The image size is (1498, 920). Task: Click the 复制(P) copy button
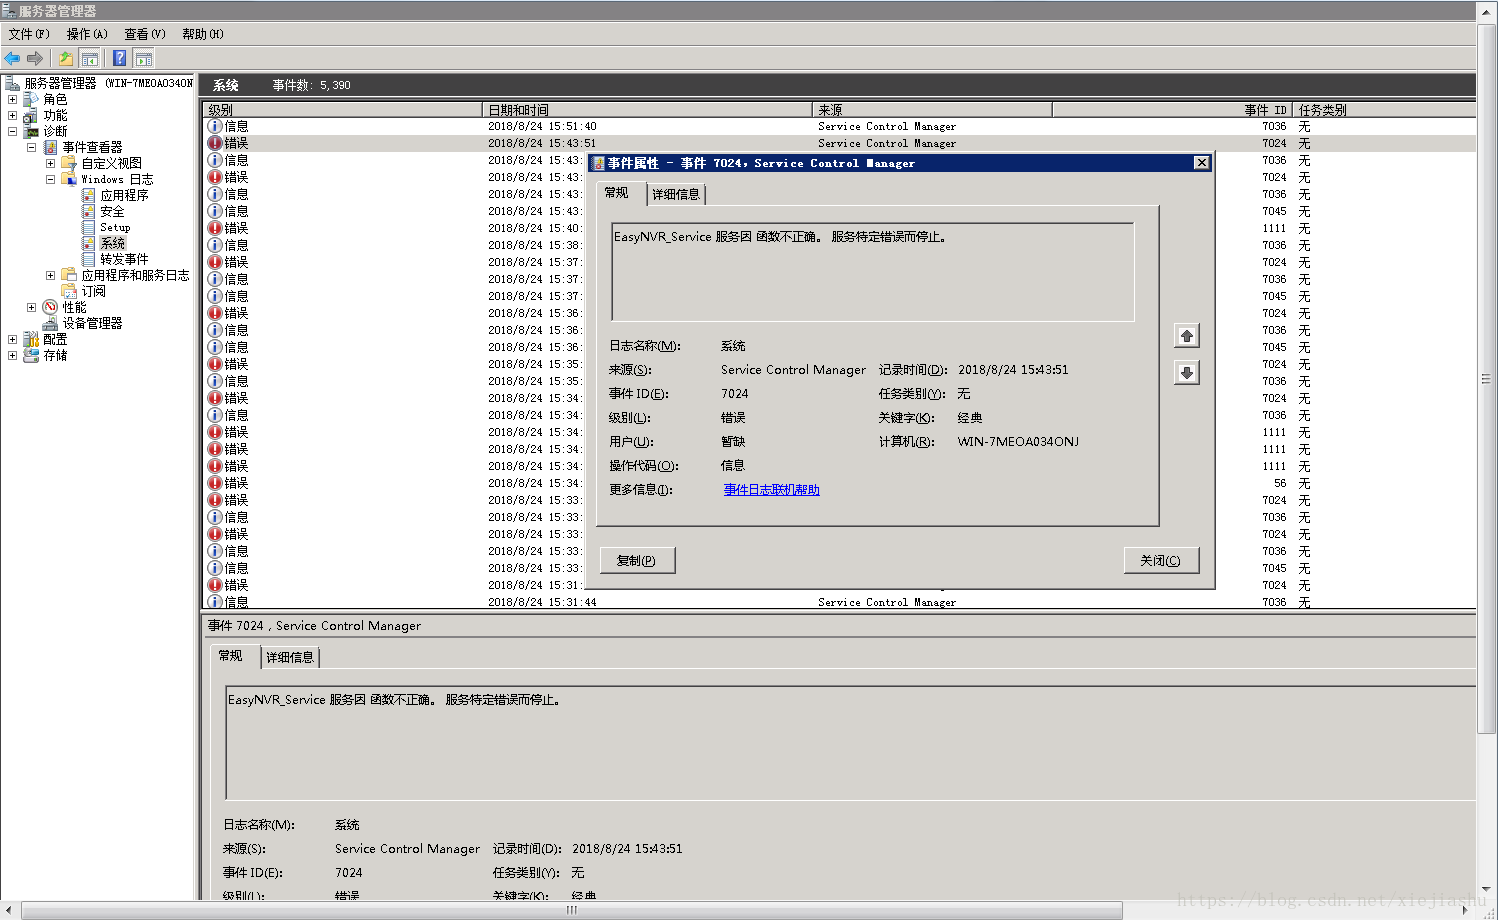coord(637,560)
